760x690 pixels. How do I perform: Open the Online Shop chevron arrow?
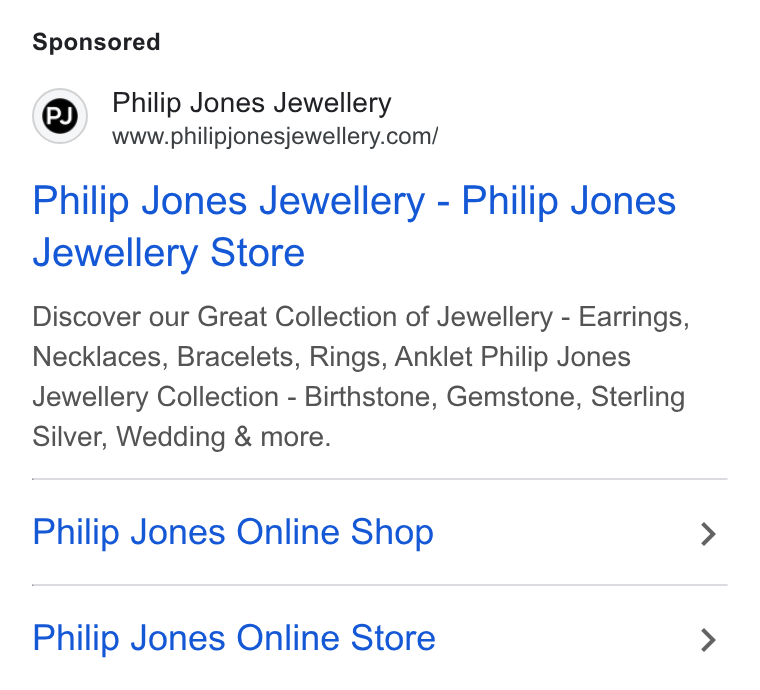[x=709, y=534]
